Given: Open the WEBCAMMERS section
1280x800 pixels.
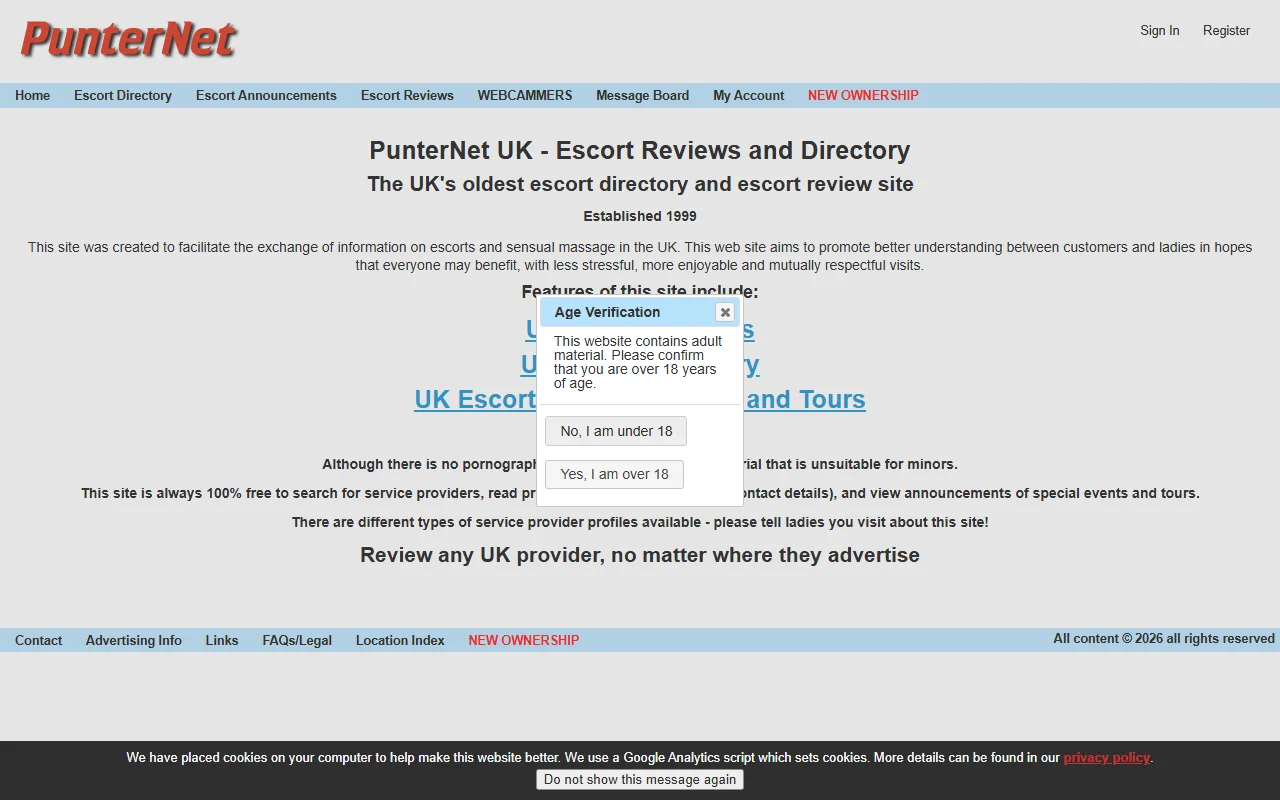Looking at the screenshot, I should click(x=524, y=95).
